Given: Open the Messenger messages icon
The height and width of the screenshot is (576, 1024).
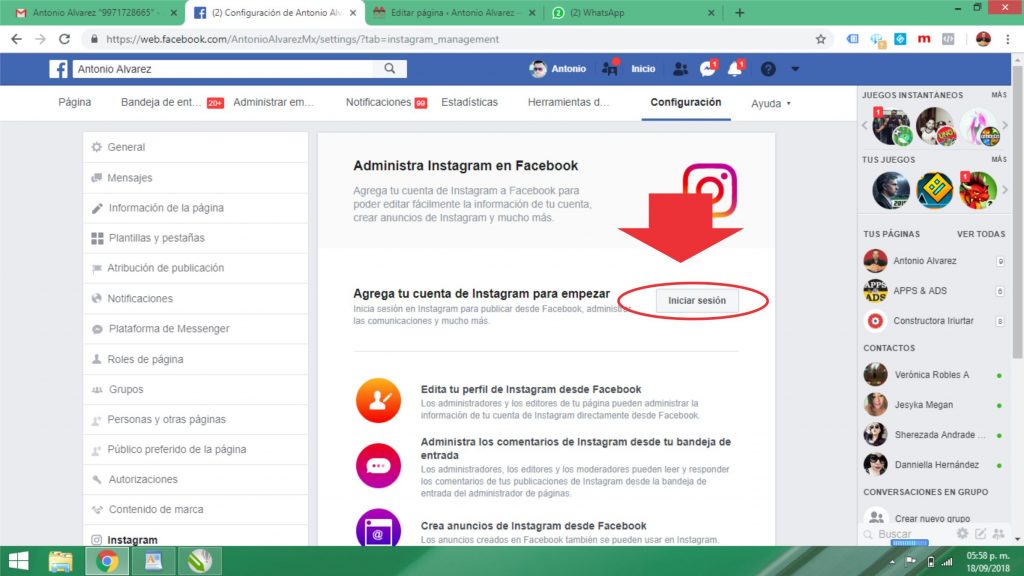Looking at the screenshot, I should pyautogui.click(x=708, y=69).
